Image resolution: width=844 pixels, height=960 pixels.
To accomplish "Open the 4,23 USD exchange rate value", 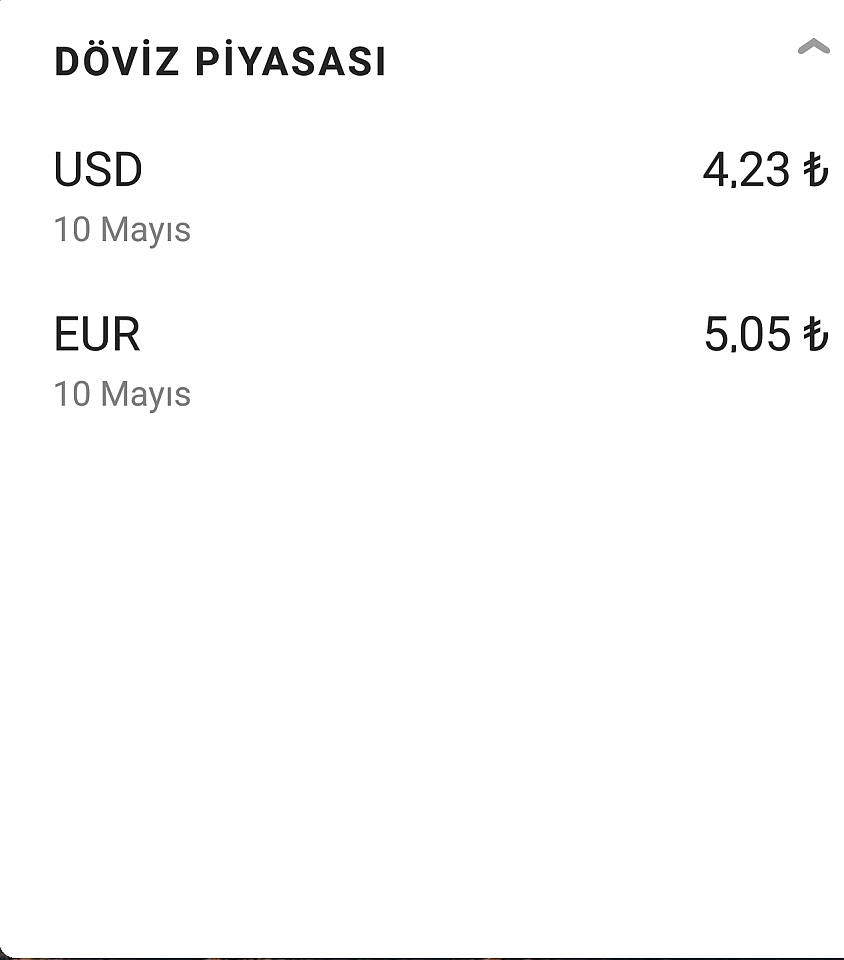I will pos(766,170).
